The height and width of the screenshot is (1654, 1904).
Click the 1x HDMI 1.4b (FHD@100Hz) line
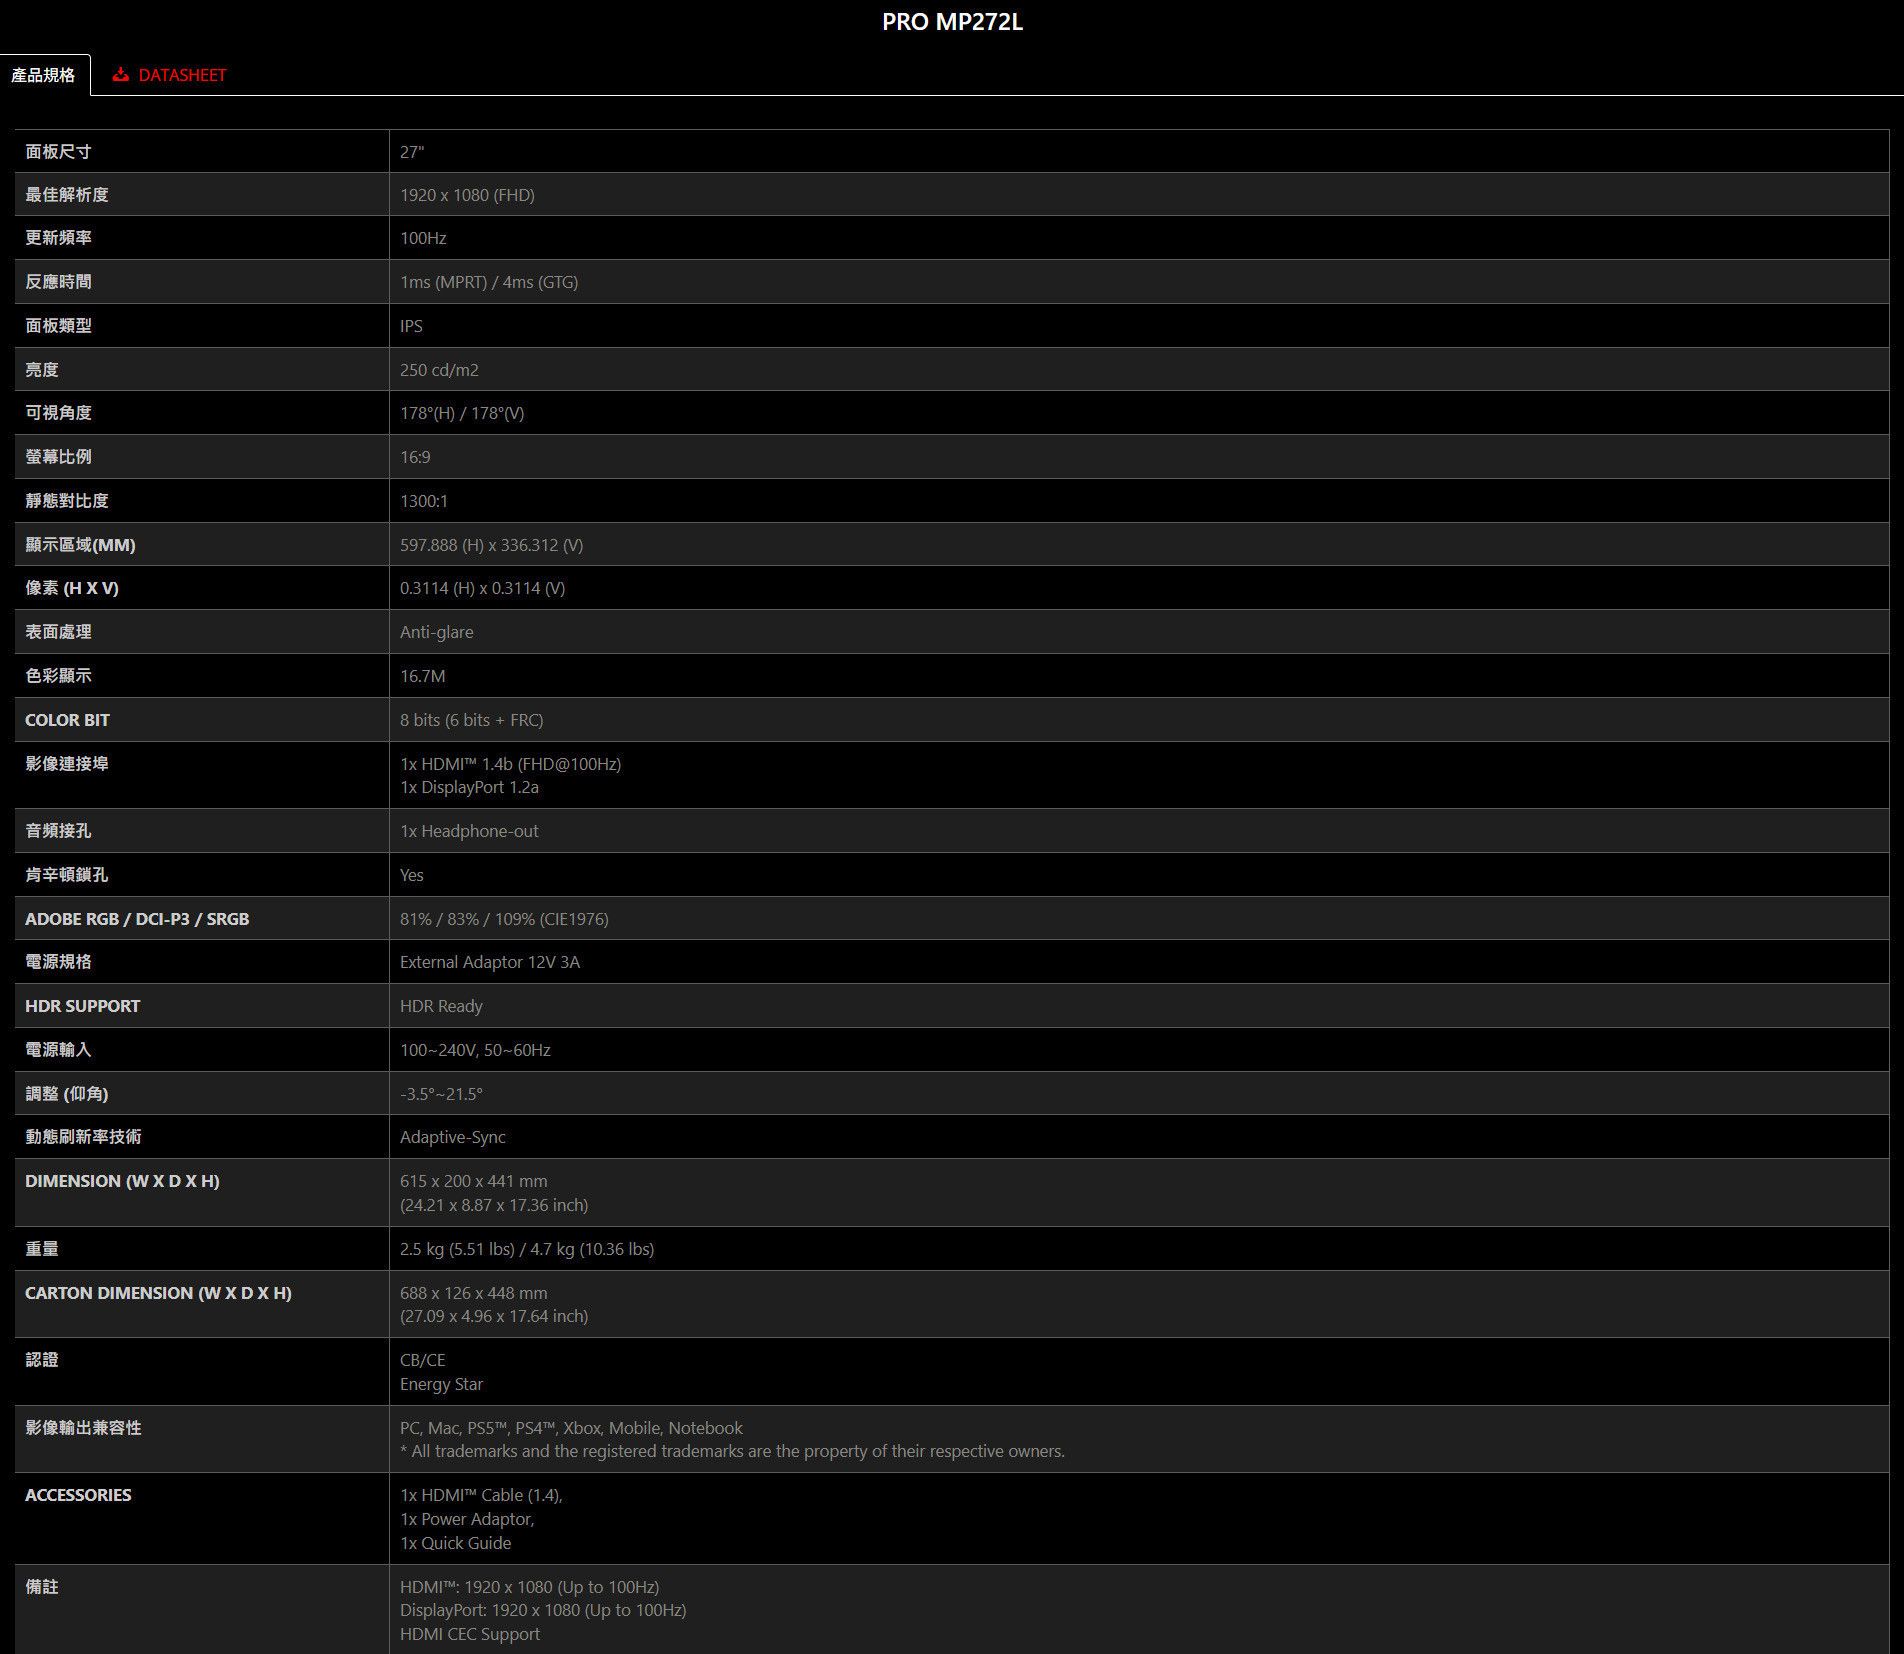(x=510, y=764)
